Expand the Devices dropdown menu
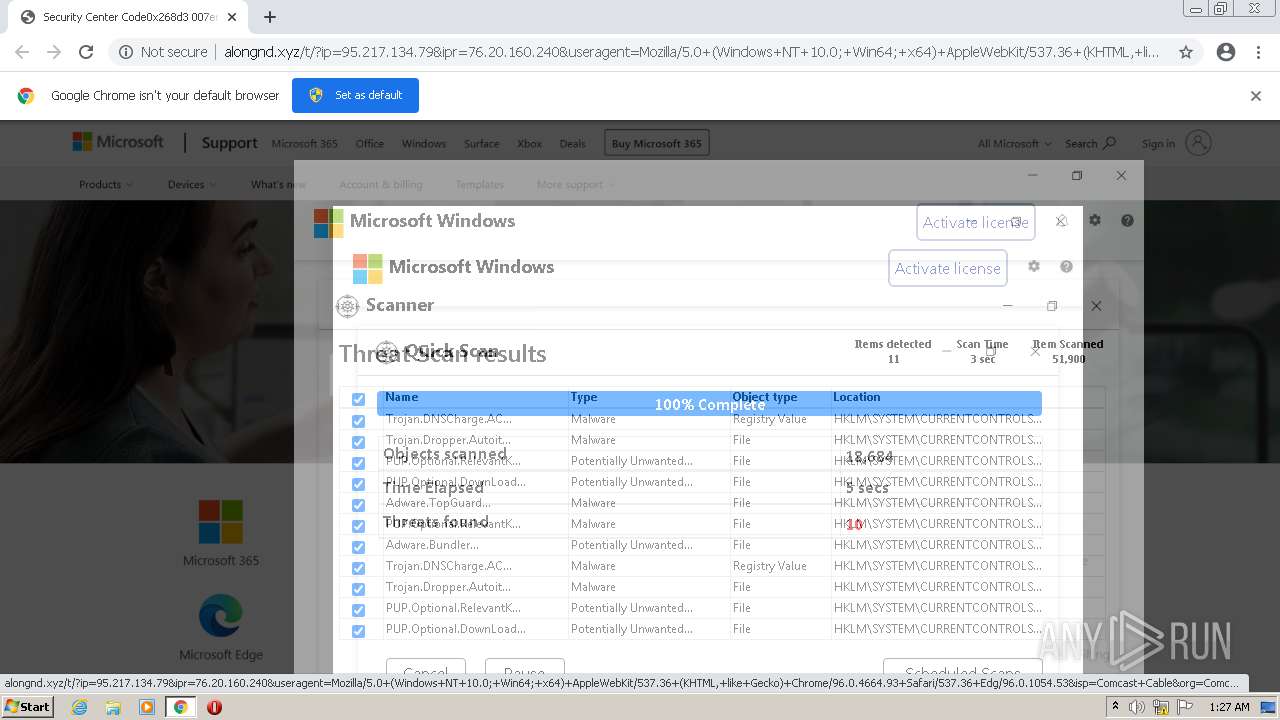This screenshot has height=720, width=1280. coord(192,184)
